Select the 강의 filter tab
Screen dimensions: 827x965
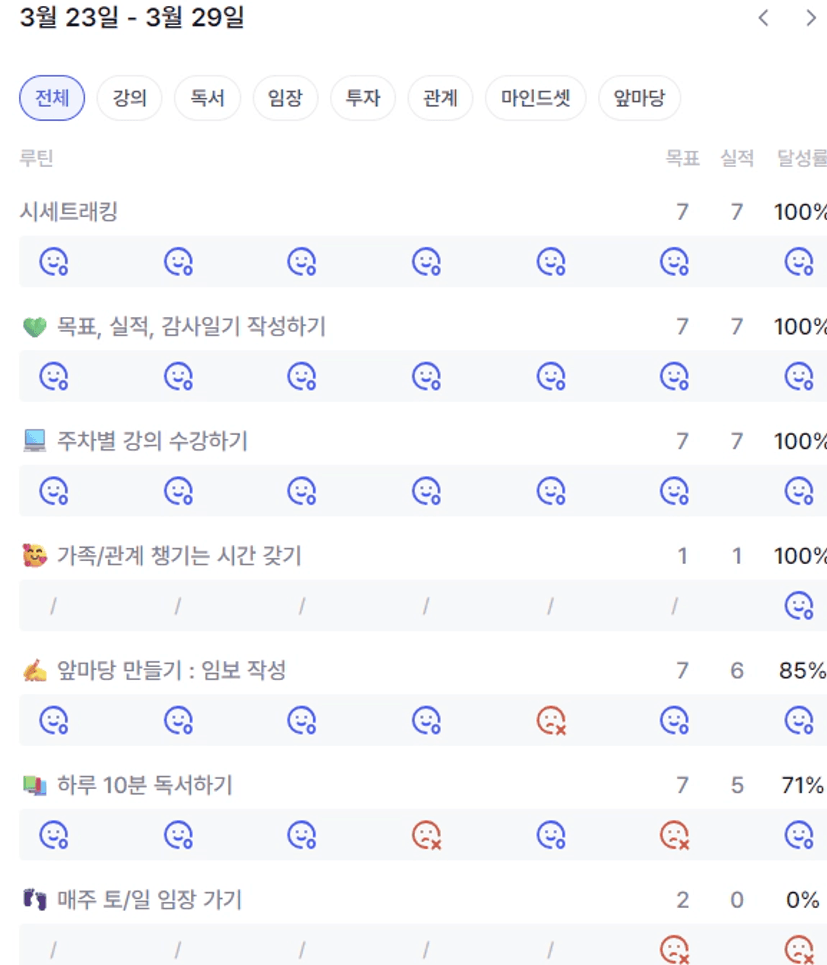point(129,98)
